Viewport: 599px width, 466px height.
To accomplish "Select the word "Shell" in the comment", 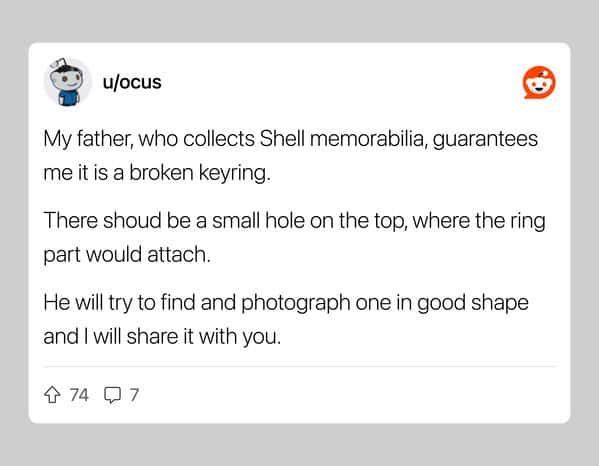I will (x=282, y=138).
